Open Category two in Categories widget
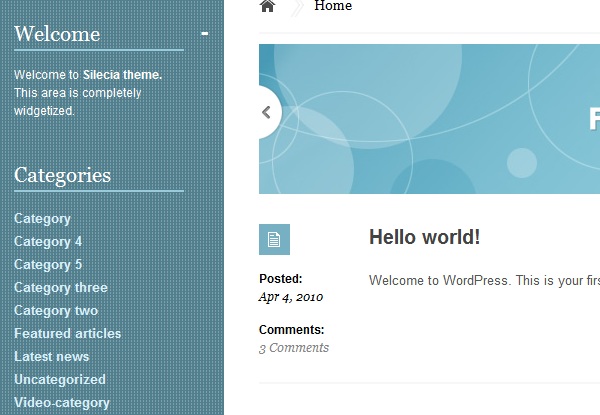The height and width of the screenshot is (415, 600). 56,310
